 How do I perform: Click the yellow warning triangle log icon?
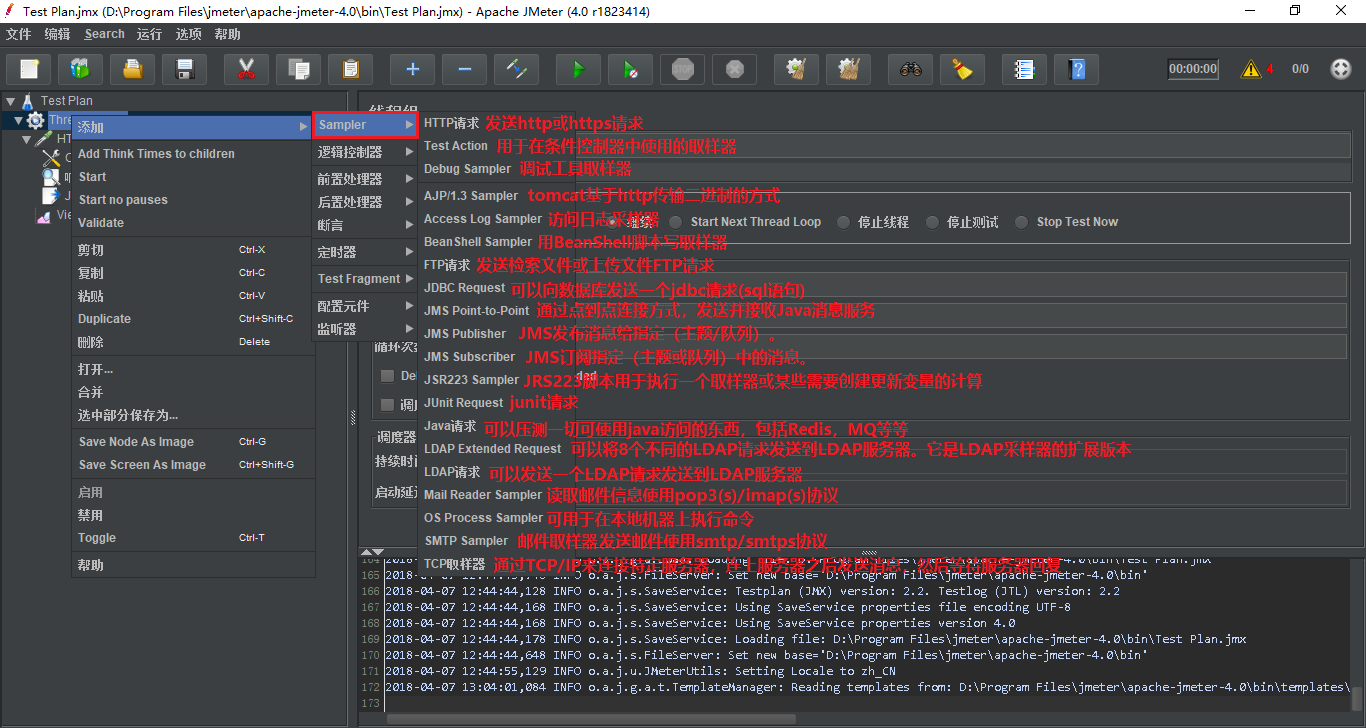(1251, 69)
